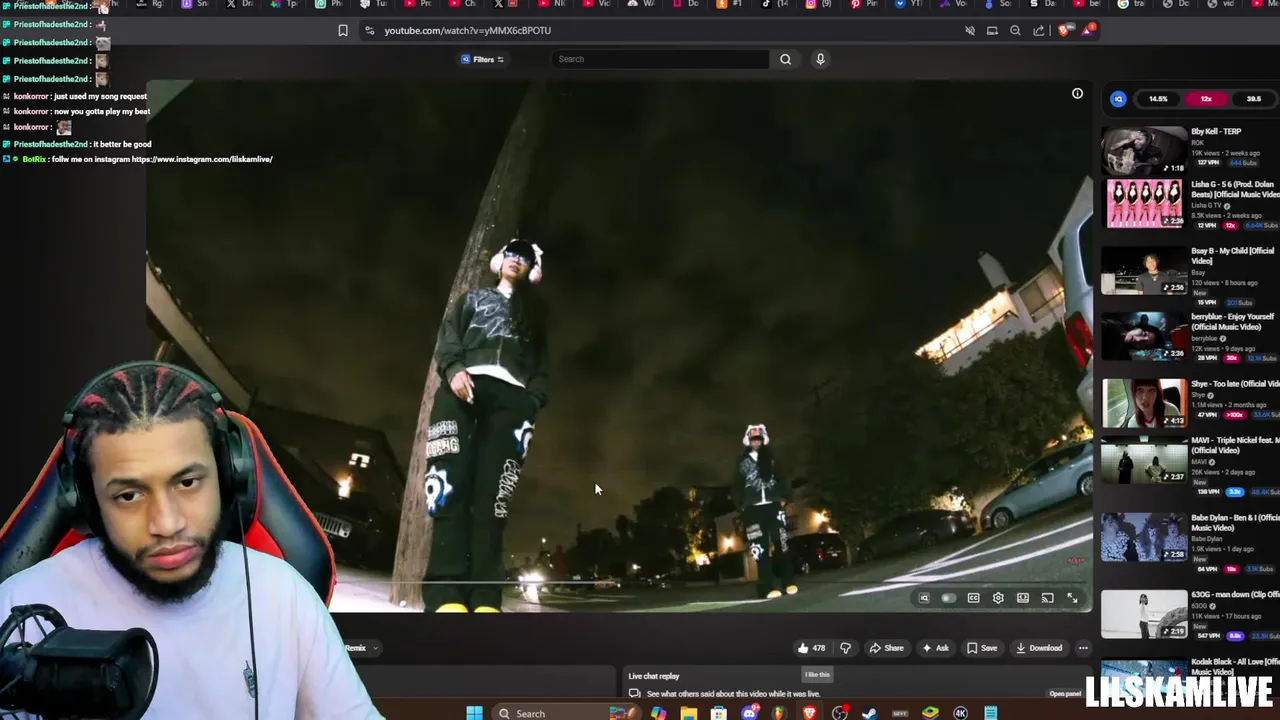Click the cast to TV icon in player
Image resolution: width=1280 pixels, height=720 pixels.
pyautogui.click(x=1047, y=598)
